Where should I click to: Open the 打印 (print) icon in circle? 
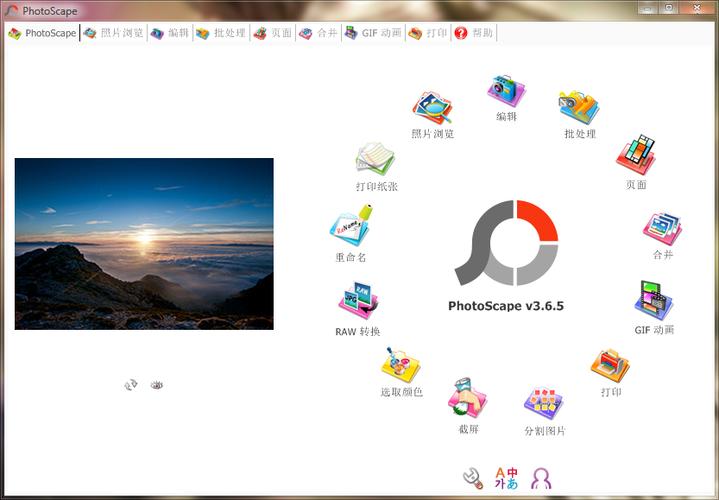click(x=610, y=366)
